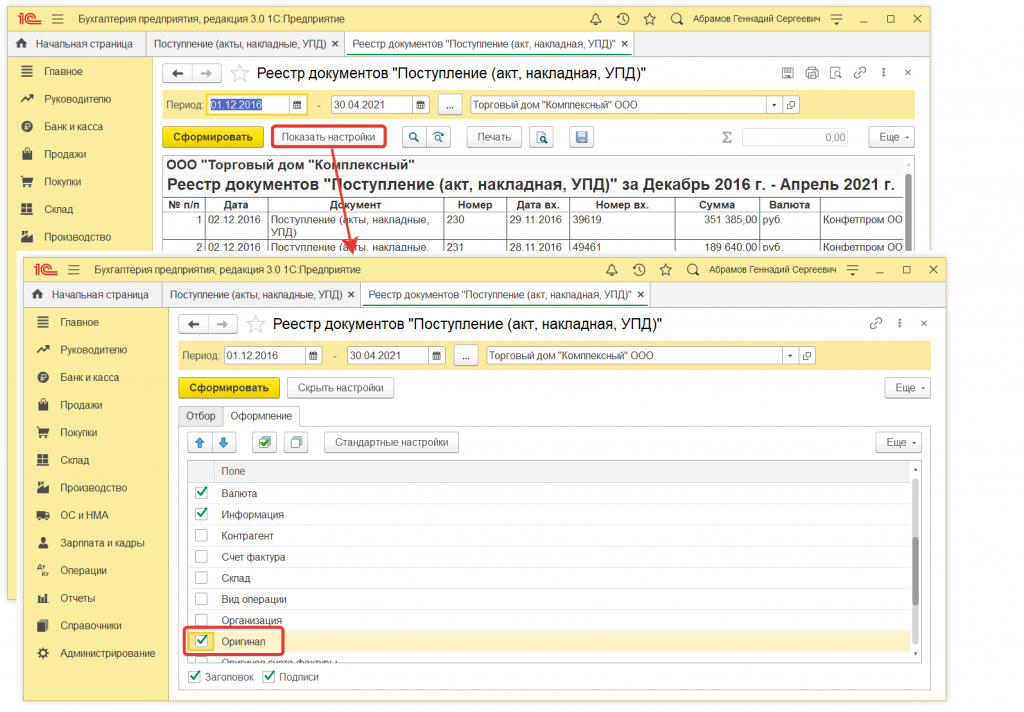Toggle the Заголовок checkbox
Screen dimensions: 1024x712
tap(195, 677)
